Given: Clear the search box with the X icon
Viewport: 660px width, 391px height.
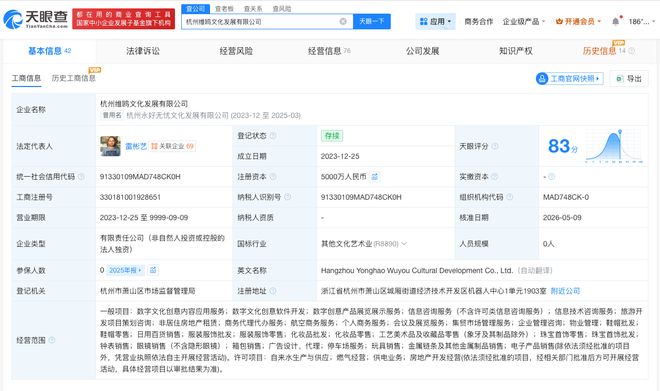Looking at the screenshot, I should (x=343, y=21).
